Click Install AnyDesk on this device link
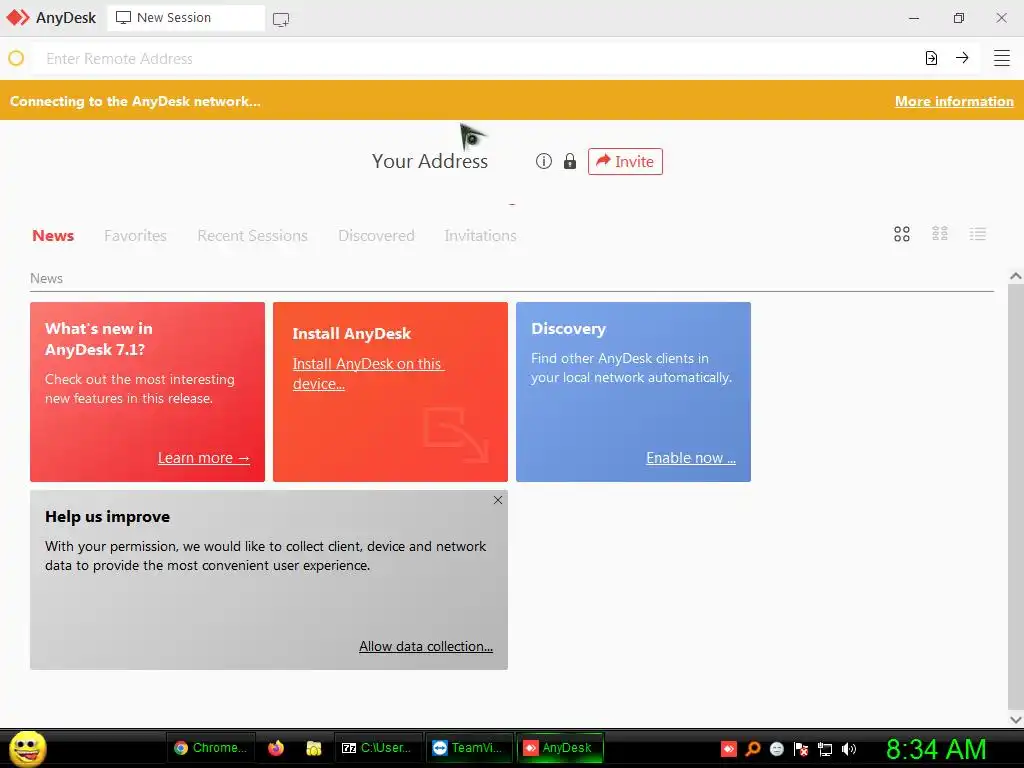This screenshot has width=1024, height=768. click(x=368, y=374)
